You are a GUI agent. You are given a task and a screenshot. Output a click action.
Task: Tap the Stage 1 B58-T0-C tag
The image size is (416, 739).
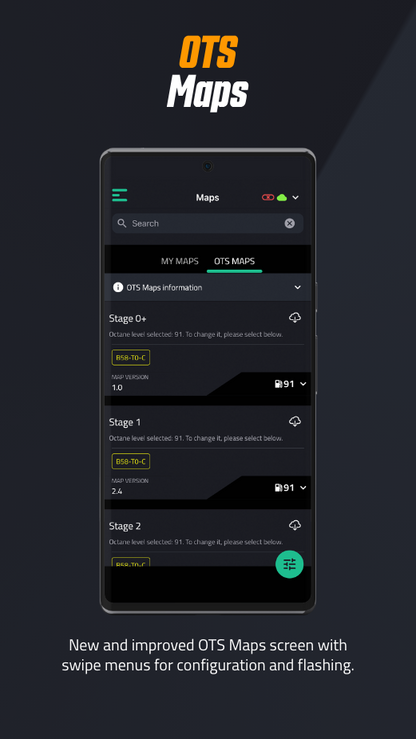point(131,461)
